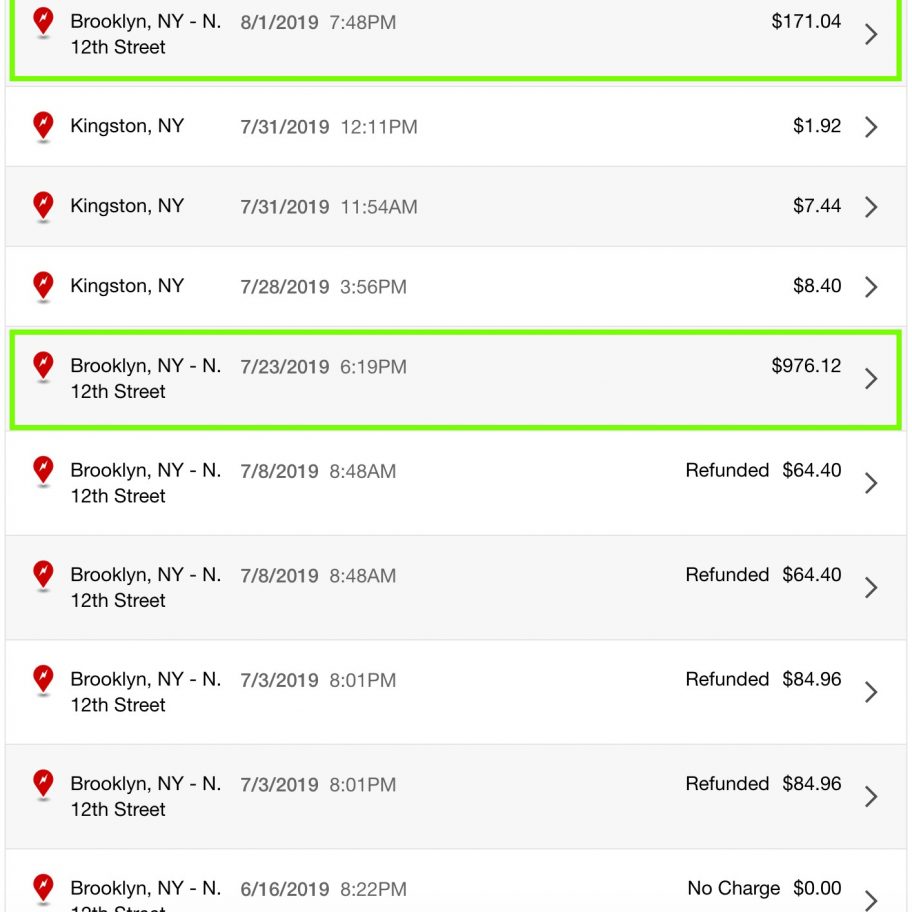Click the pin icon for Kingston 11:54AM entry
912x912 pixels.
click(43, 207)
